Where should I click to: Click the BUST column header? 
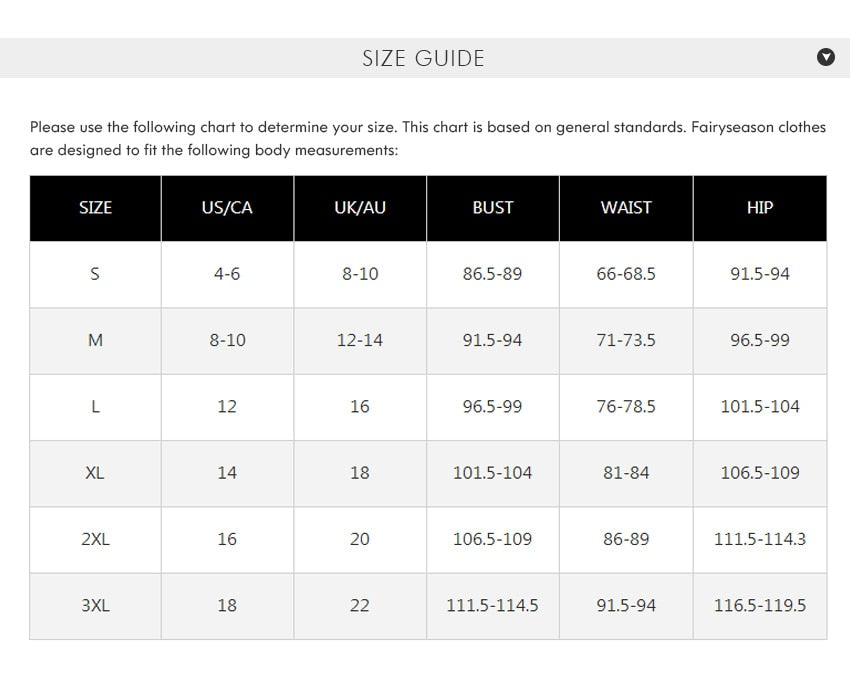coord(492,208)
